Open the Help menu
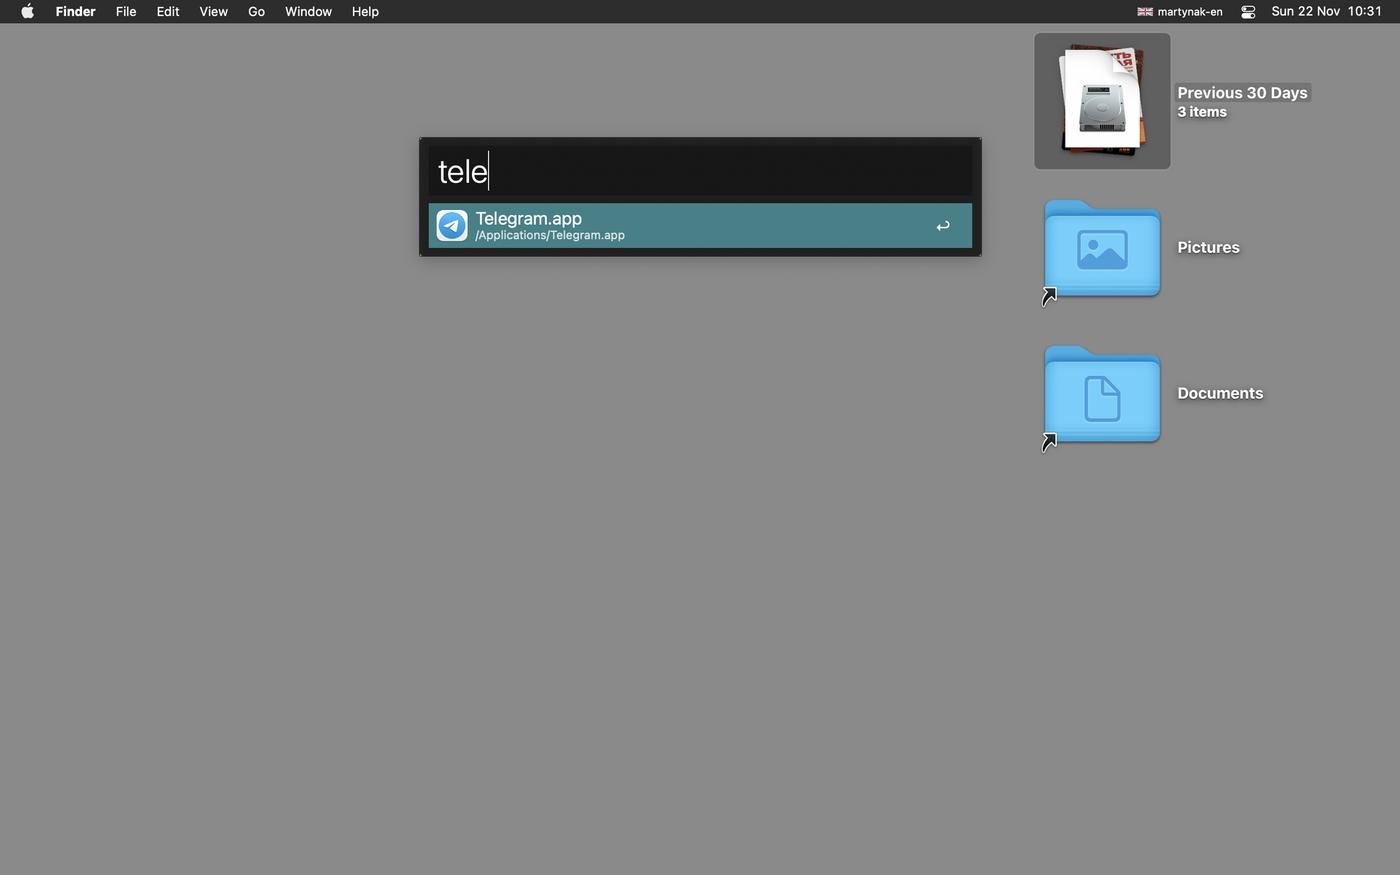Viewport: 1400px width, 875px height. [365, 12]
